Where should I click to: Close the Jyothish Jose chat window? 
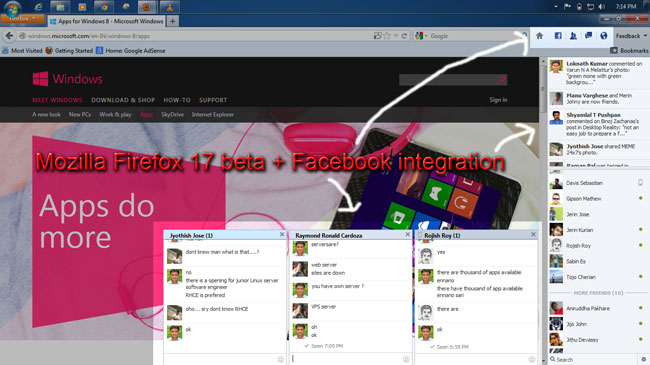(282, 235)
